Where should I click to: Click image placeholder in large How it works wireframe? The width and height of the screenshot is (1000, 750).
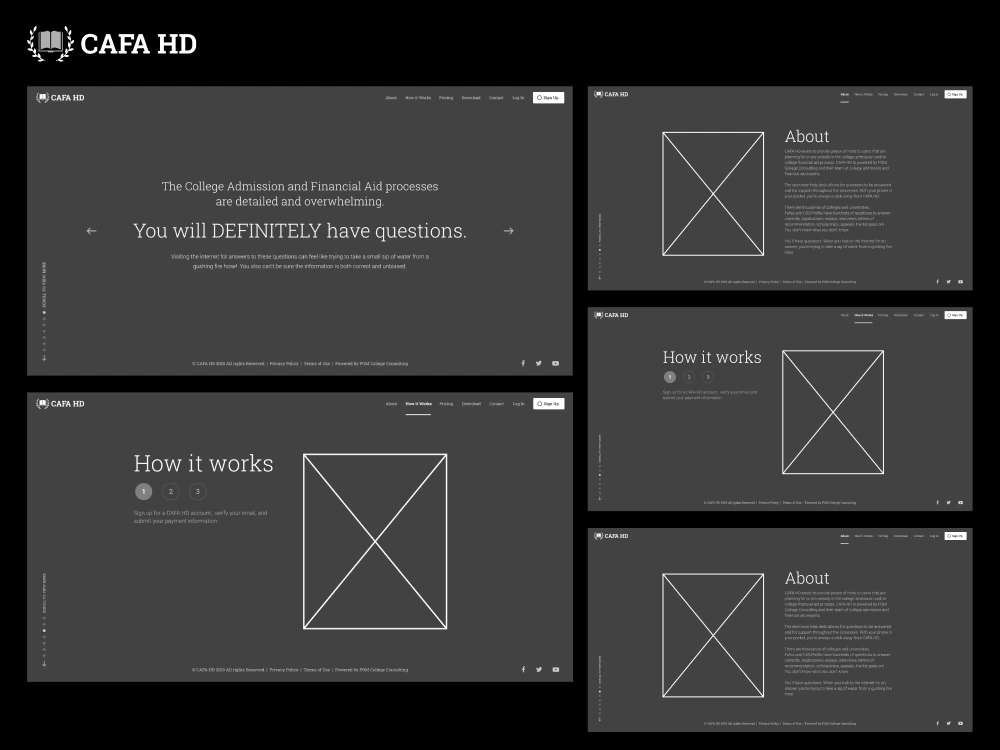coord(375,541)
